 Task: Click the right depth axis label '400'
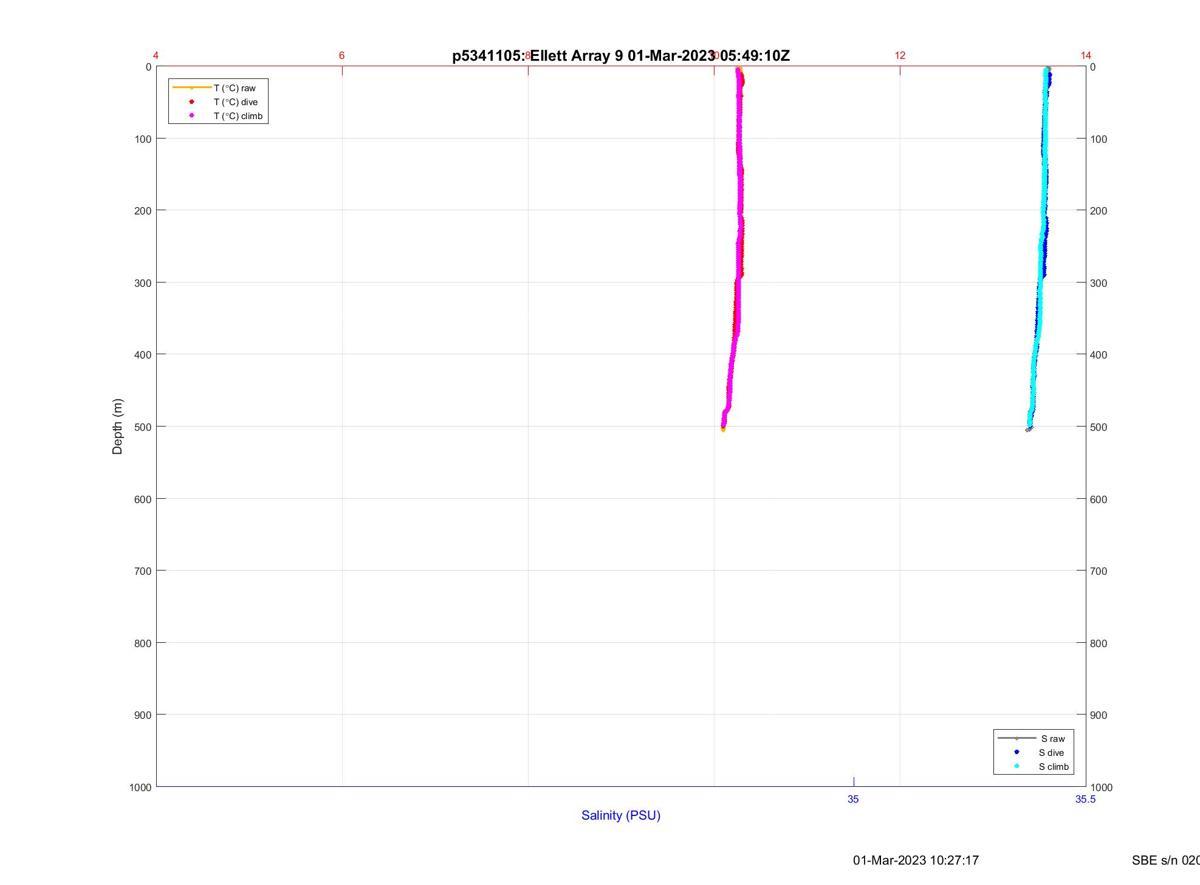click(1099, 355)
